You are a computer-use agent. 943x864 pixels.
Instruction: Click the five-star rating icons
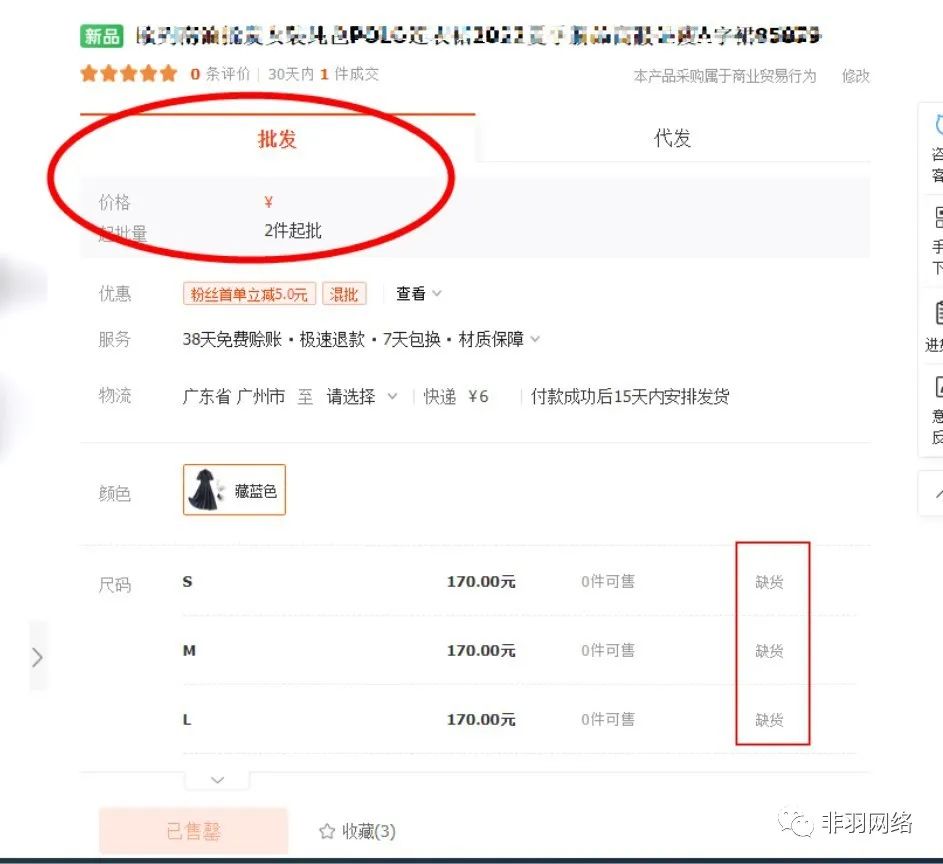tap(128, 74)
